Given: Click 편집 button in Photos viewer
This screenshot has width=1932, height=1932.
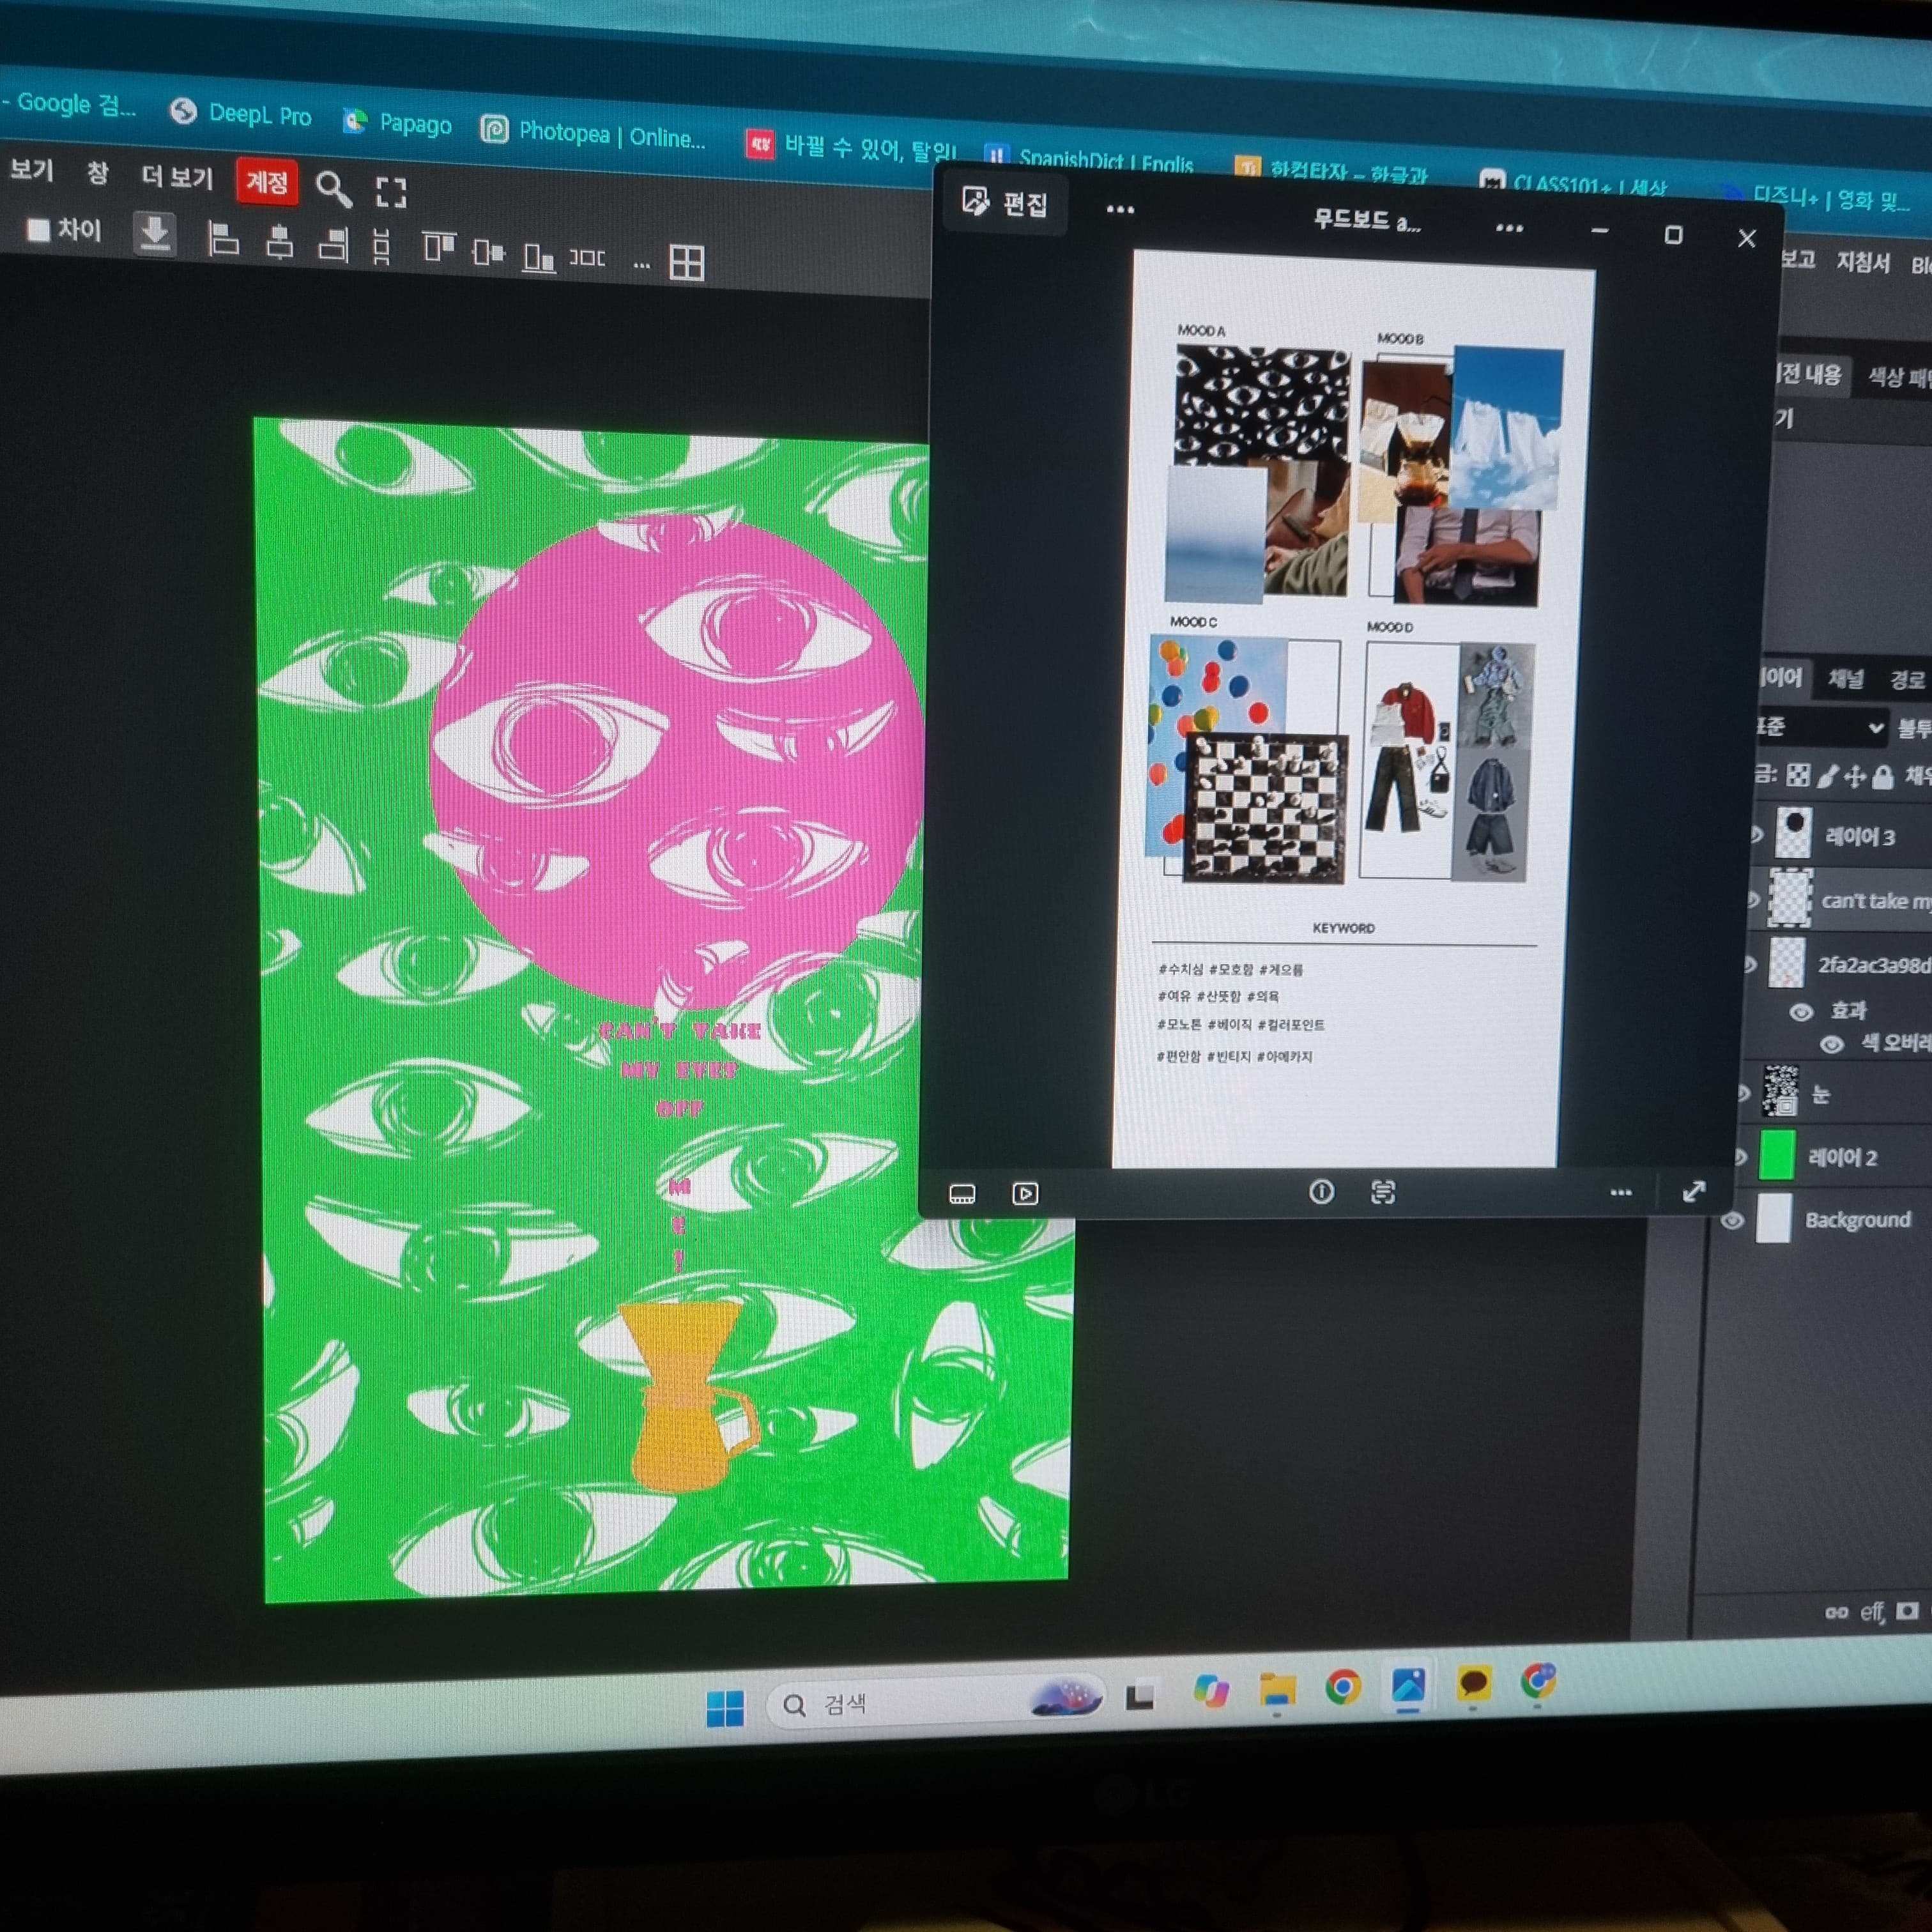Looking at the screenshot, I should [1005, 203].
